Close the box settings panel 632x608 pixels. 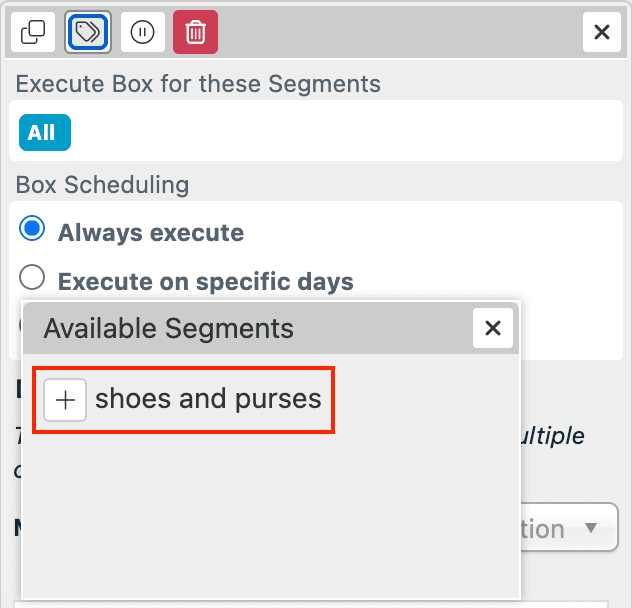pyautogui.click(x=602, y=33)
